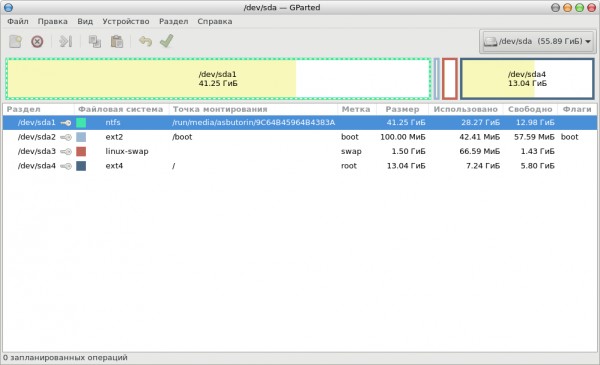This screenshot has height=365, width=600.
Task: Click the Файловая система column header
Action: [x=121, y=109]
